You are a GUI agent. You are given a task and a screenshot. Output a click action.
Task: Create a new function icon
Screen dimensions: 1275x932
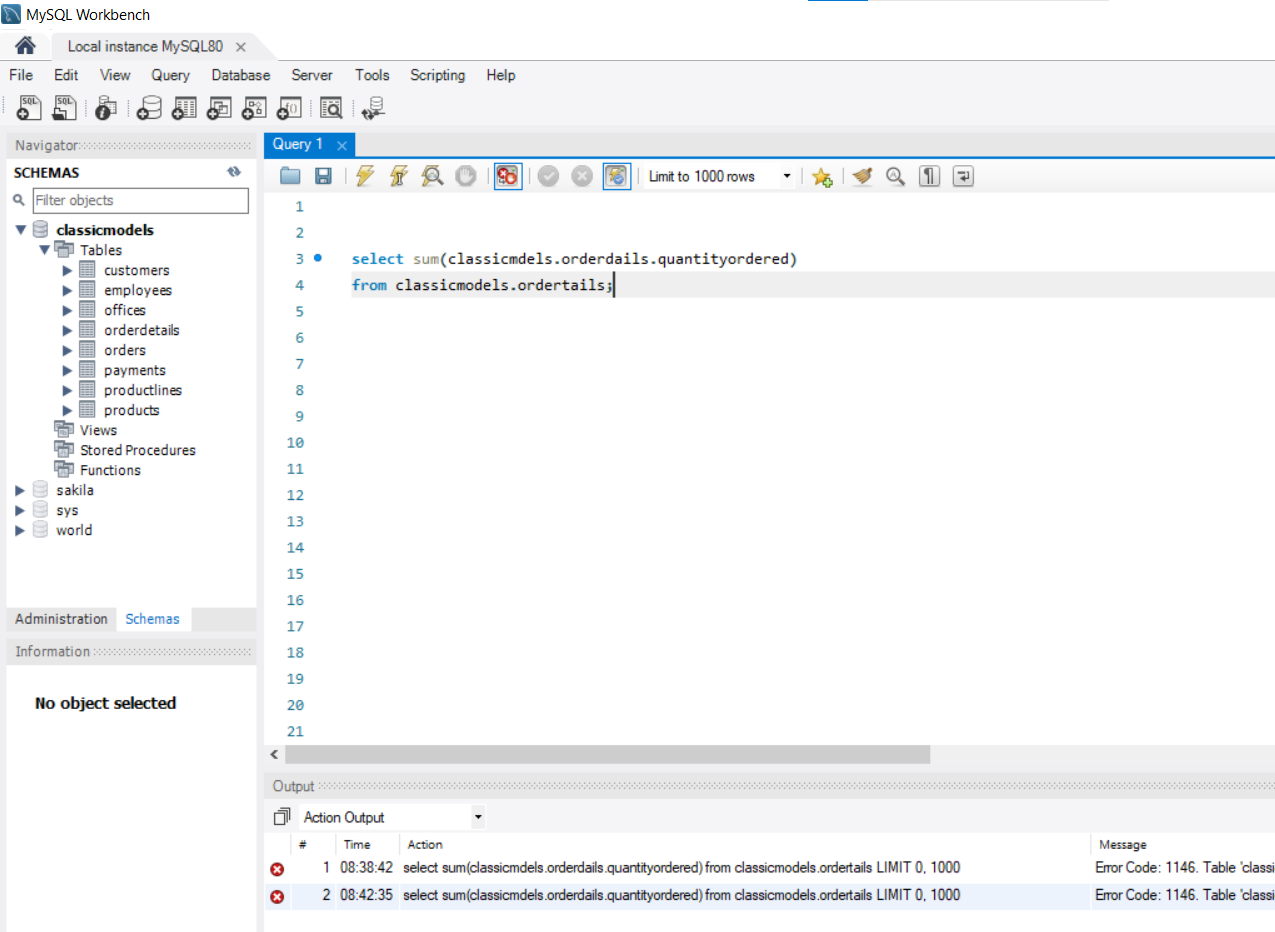point(289,108)
